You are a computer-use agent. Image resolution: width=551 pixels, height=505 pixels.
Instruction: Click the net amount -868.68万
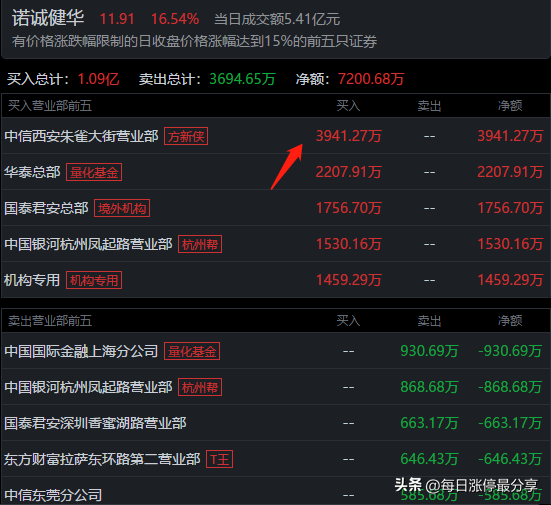point(510,387)
